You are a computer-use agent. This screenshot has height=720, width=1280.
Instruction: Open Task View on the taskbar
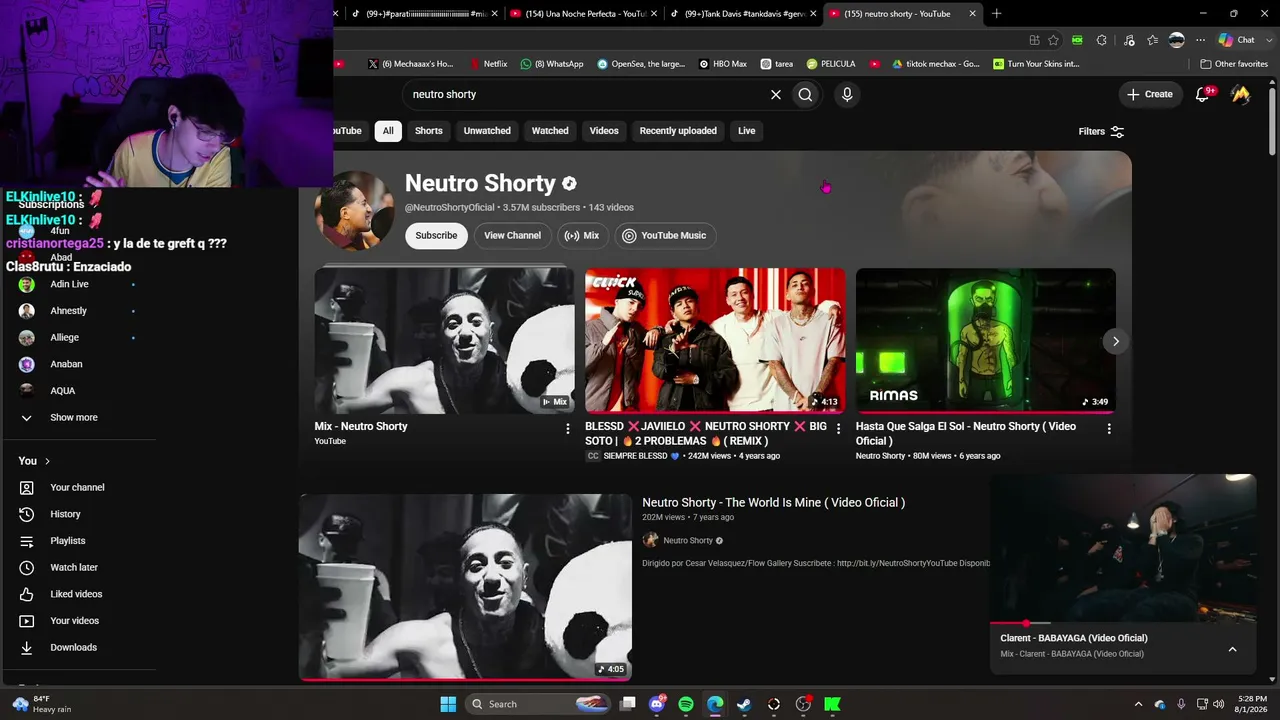point(628,704)
